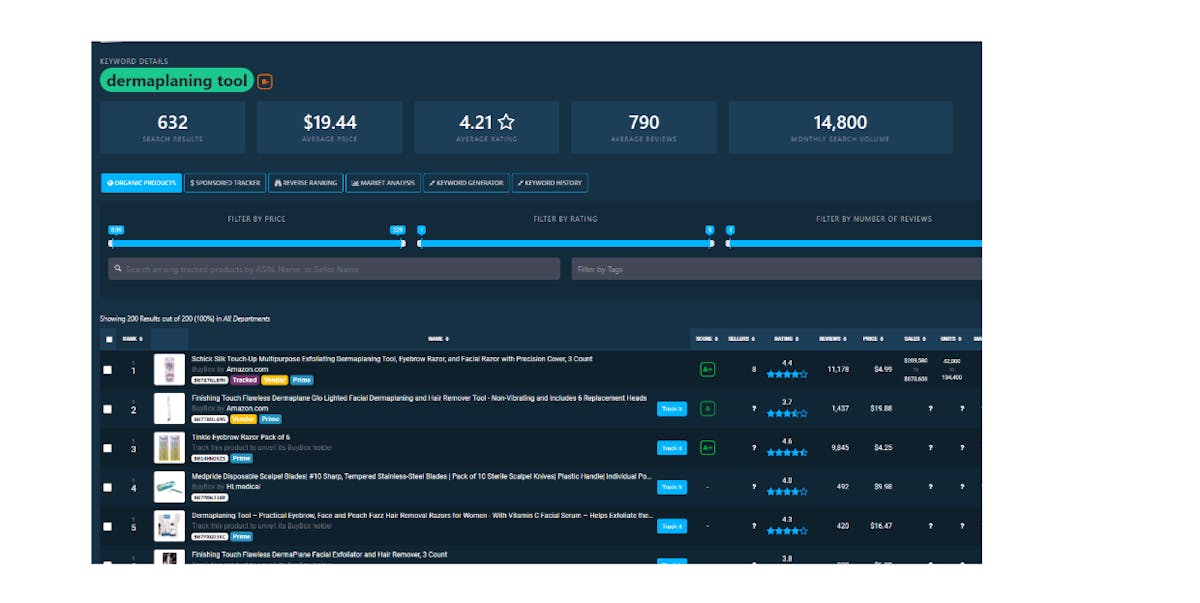This screenshot has height=603, width=1200.
Task: Open the Market Analysis tab
Action: (x=383, y=183)
